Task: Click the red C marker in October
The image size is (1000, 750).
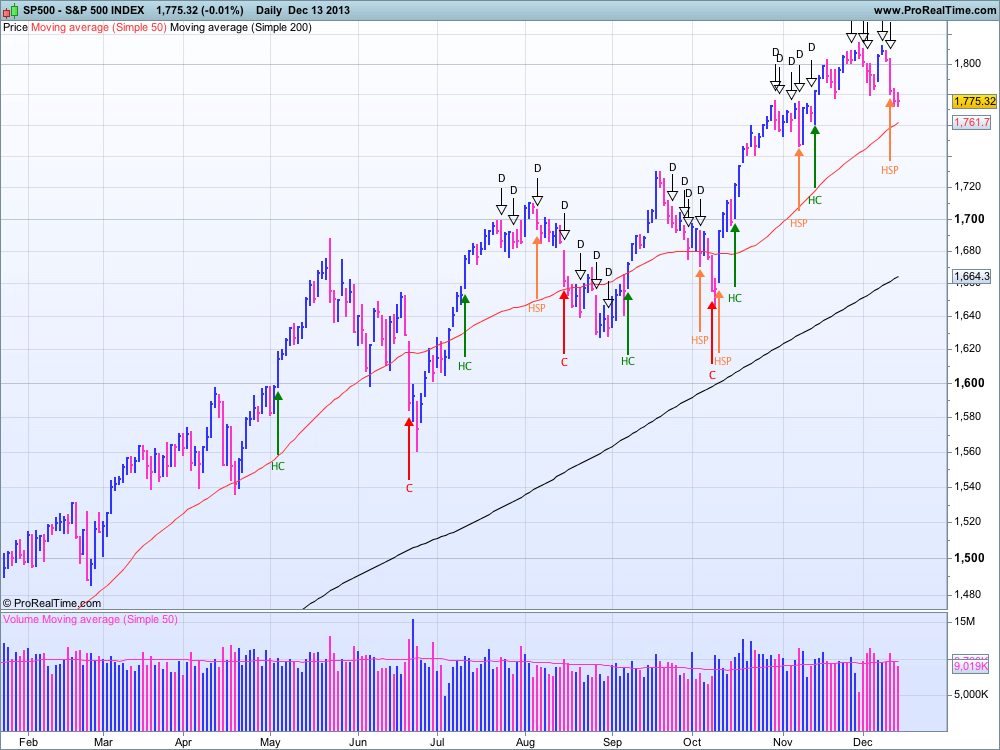Action: point(712,376)
